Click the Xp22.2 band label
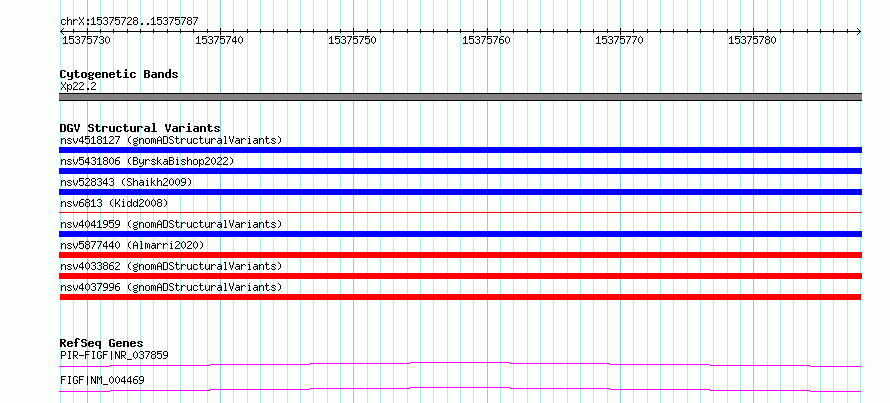The width and height of the screenshot is (890, 403). [78, 87]
